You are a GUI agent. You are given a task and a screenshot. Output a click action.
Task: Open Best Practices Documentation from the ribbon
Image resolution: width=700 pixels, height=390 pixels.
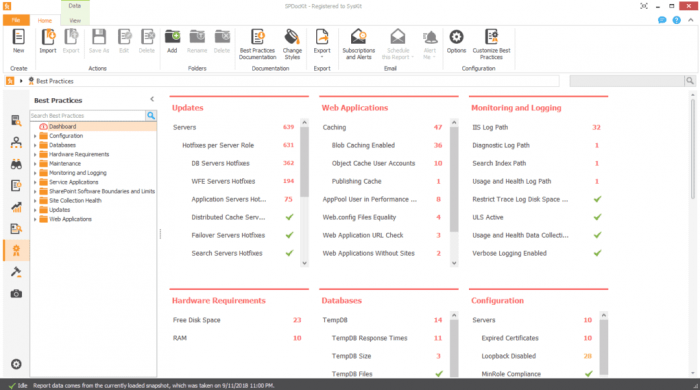tap(258, 44)
